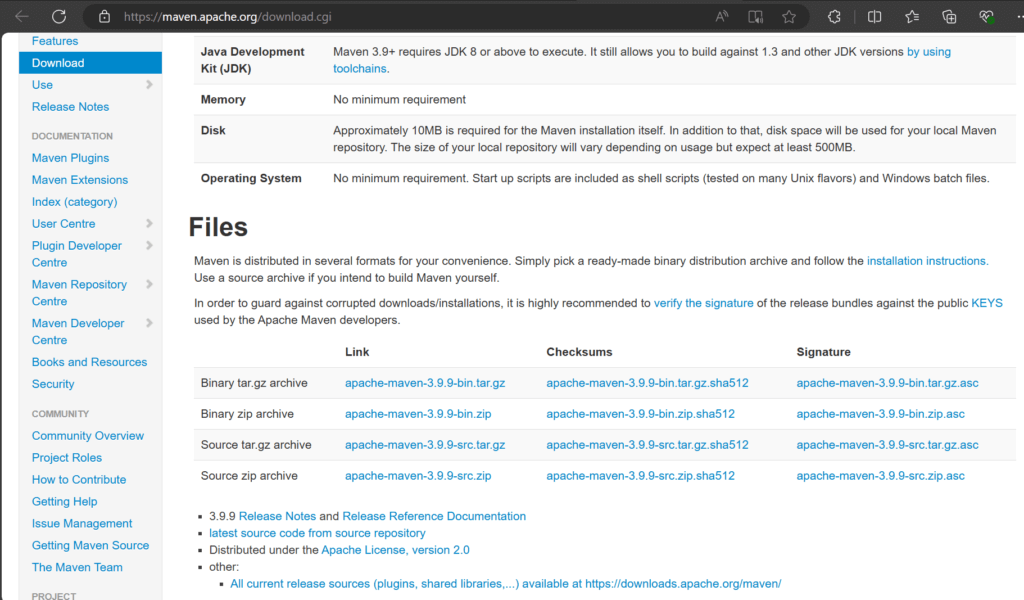
Task: Click the browser back arrow
Action: click(22, 16)
